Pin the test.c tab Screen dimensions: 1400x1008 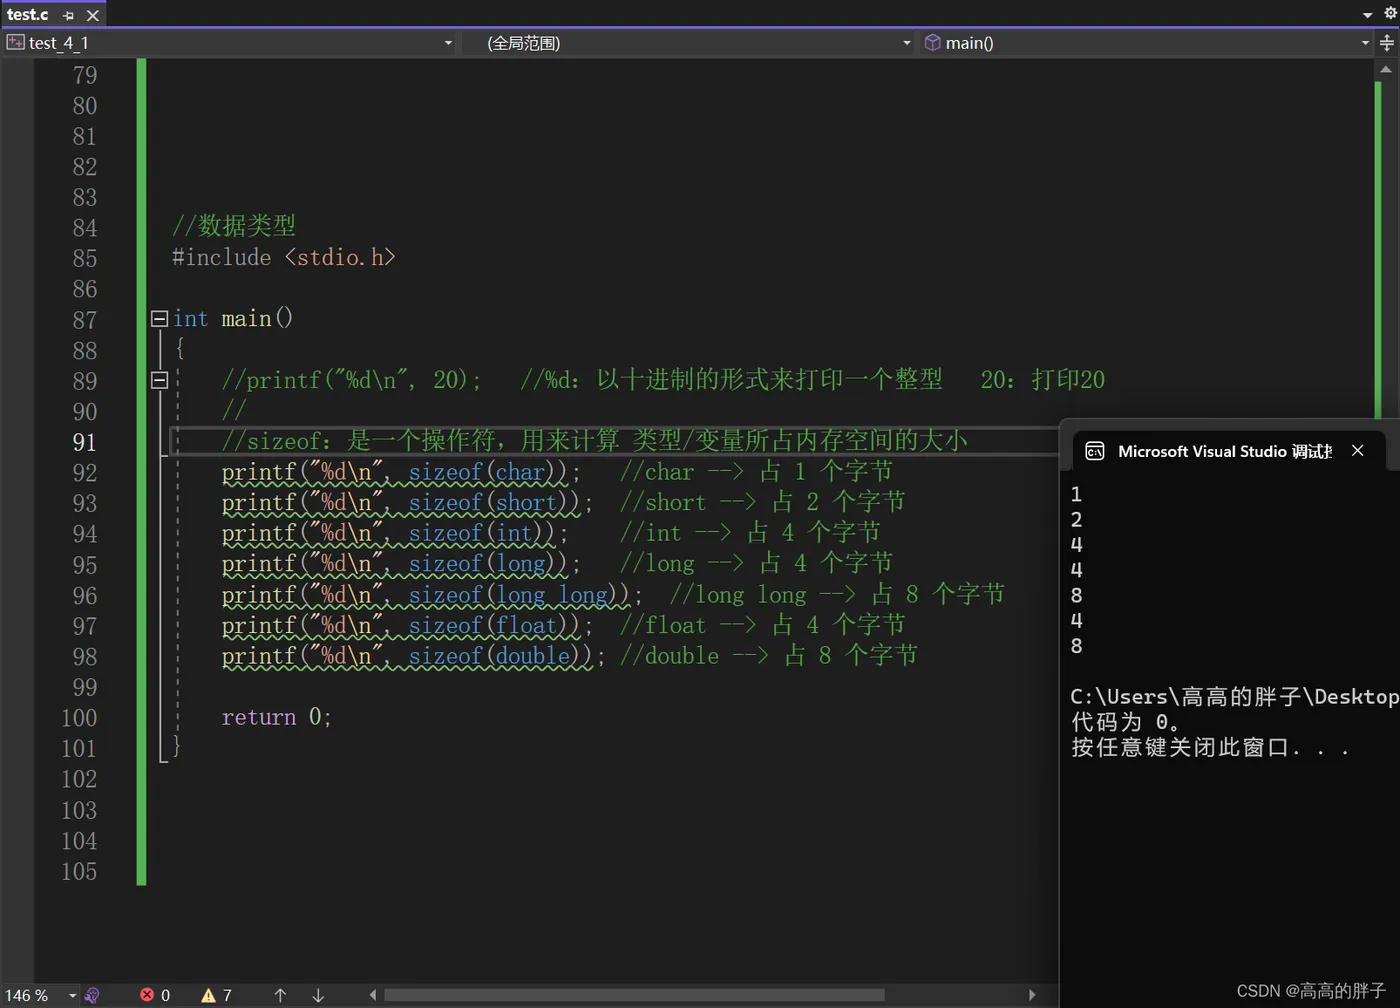click(x=68, y=15)
